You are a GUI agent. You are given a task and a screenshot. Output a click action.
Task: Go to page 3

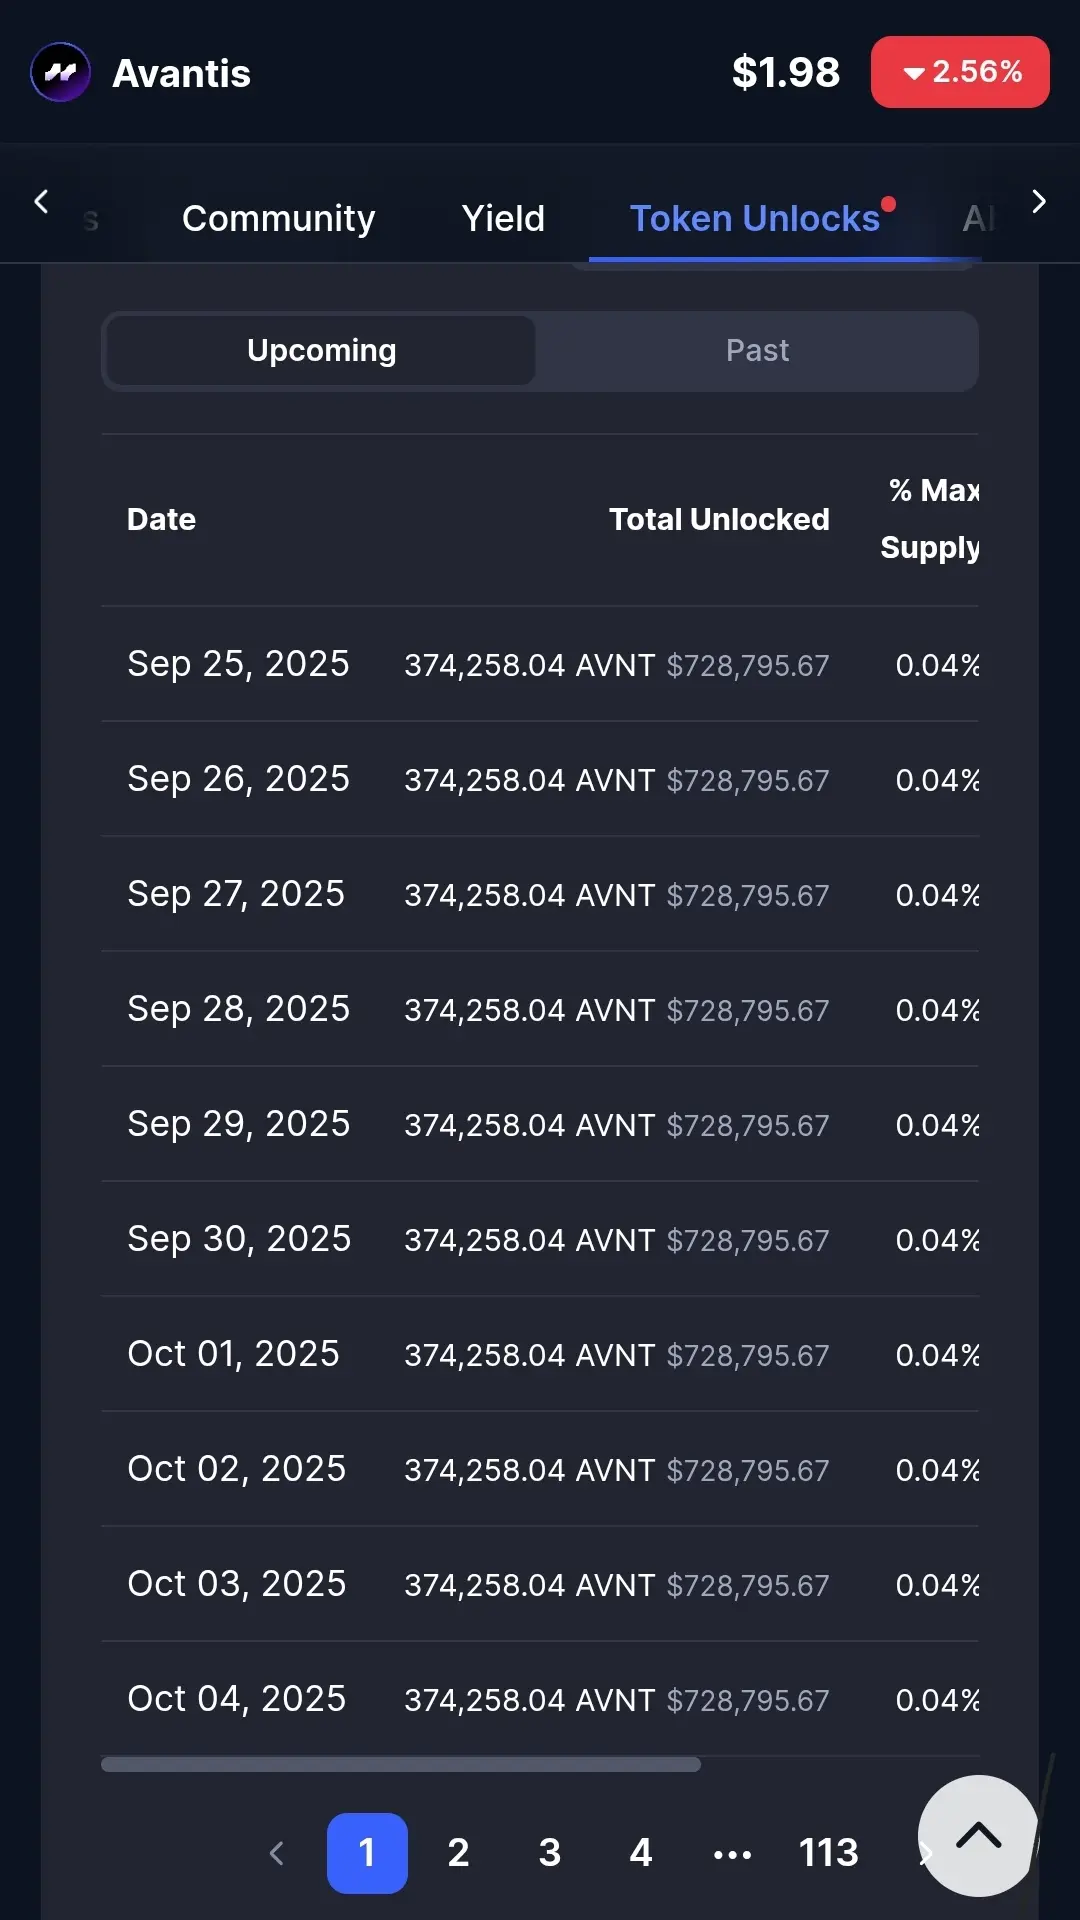549,1853
